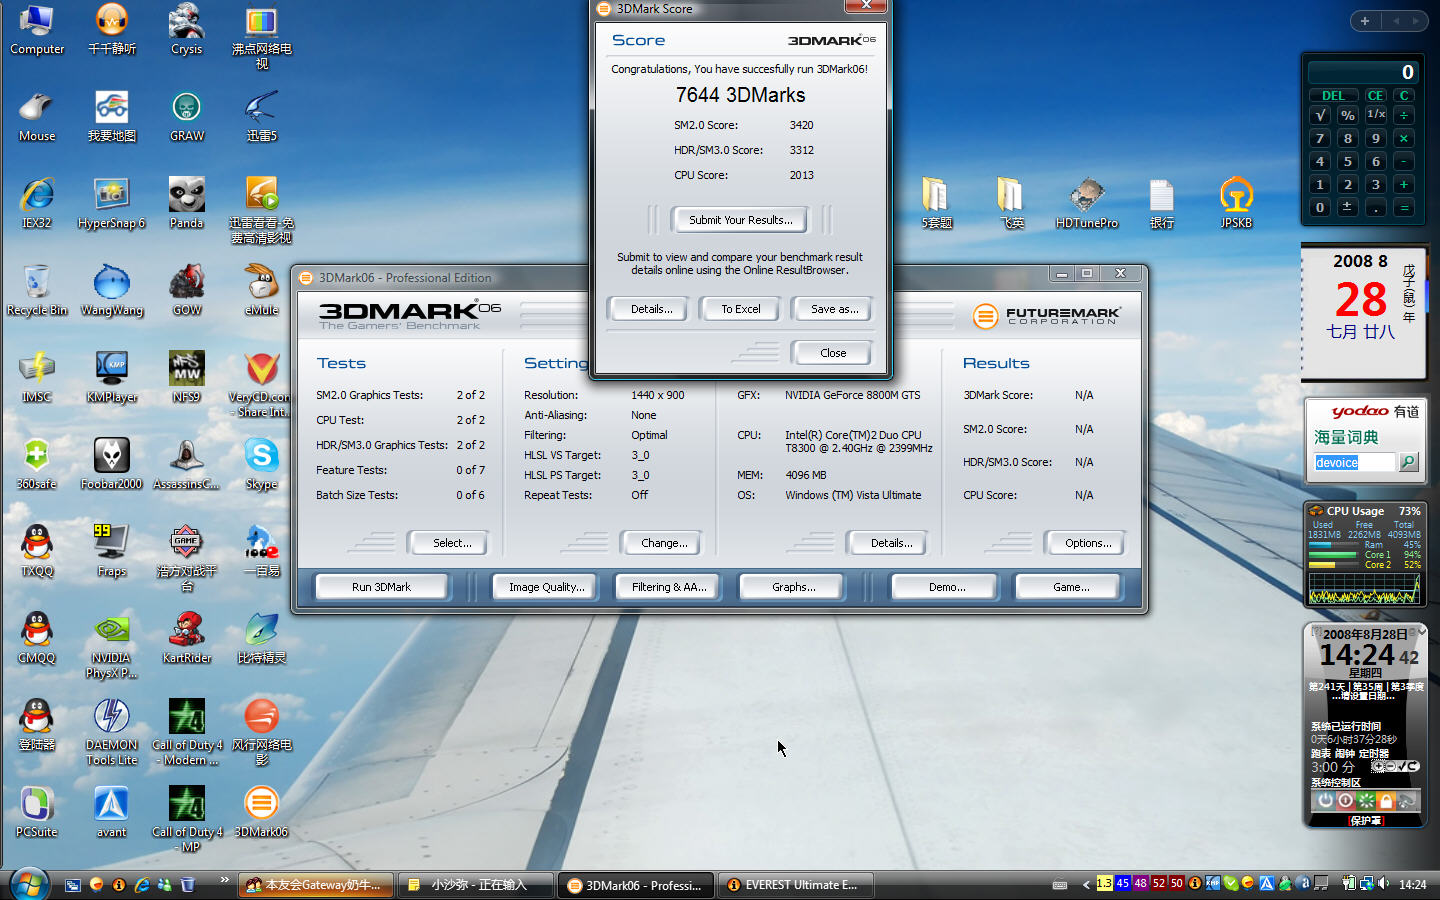Click Change under the Settings section
This screenshot has height=900, width=1440.
click(x=664, y=543)
